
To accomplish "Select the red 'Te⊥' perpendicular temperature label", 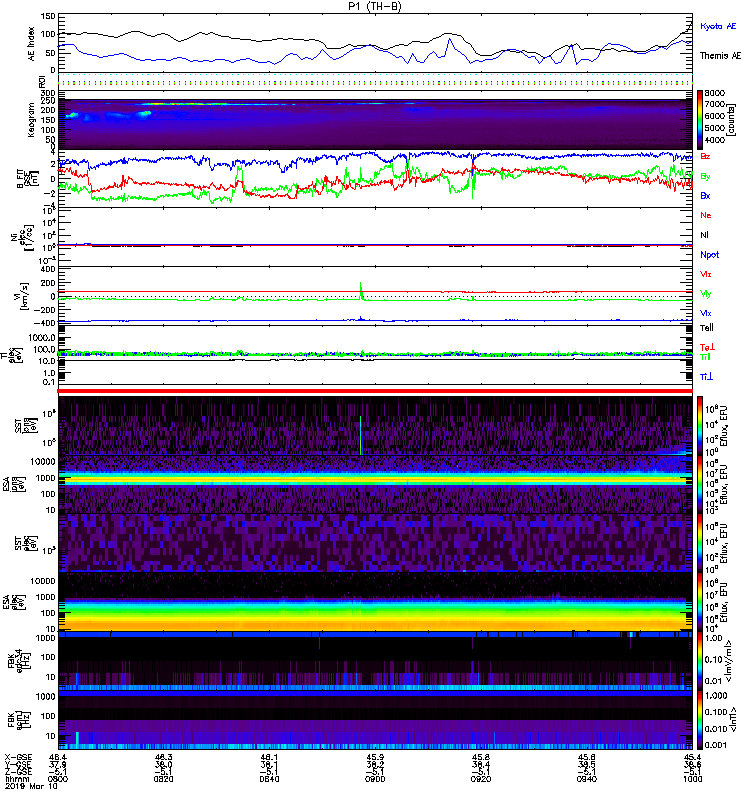I will tap(707, 347).
